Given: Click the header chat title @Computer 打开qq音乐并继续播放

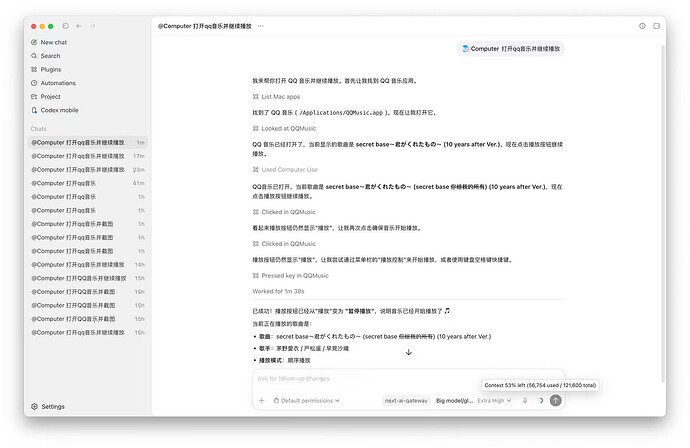Looking at the screenshot, I should (205, 26).
